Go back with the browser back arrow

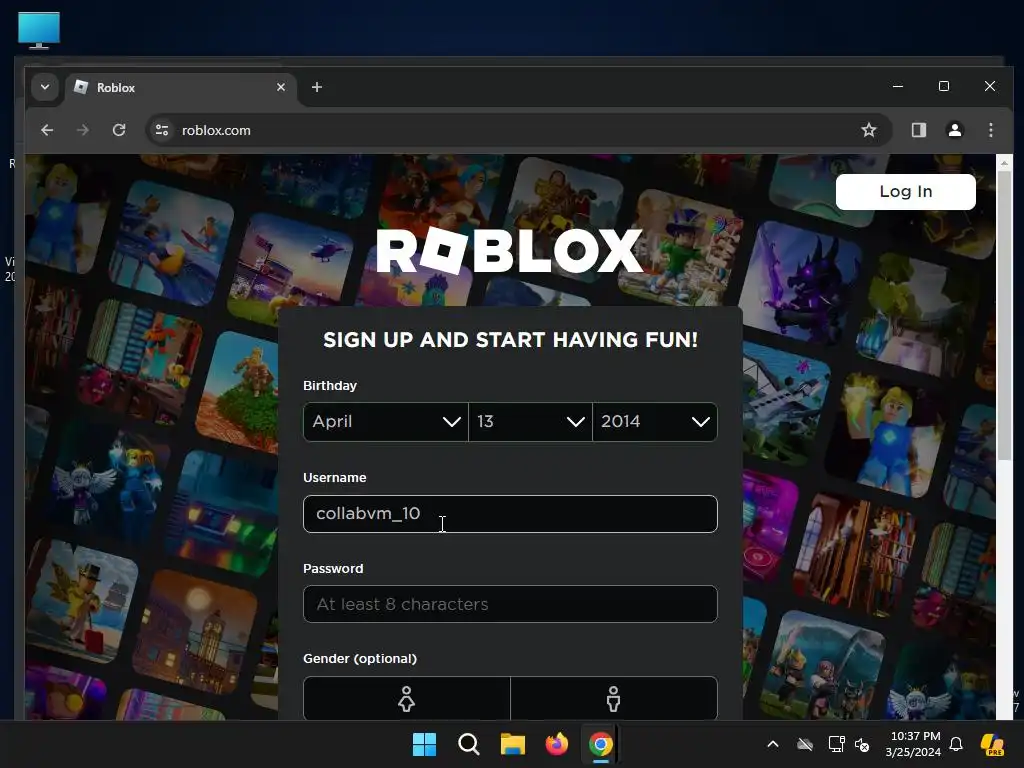pos(47,130)
